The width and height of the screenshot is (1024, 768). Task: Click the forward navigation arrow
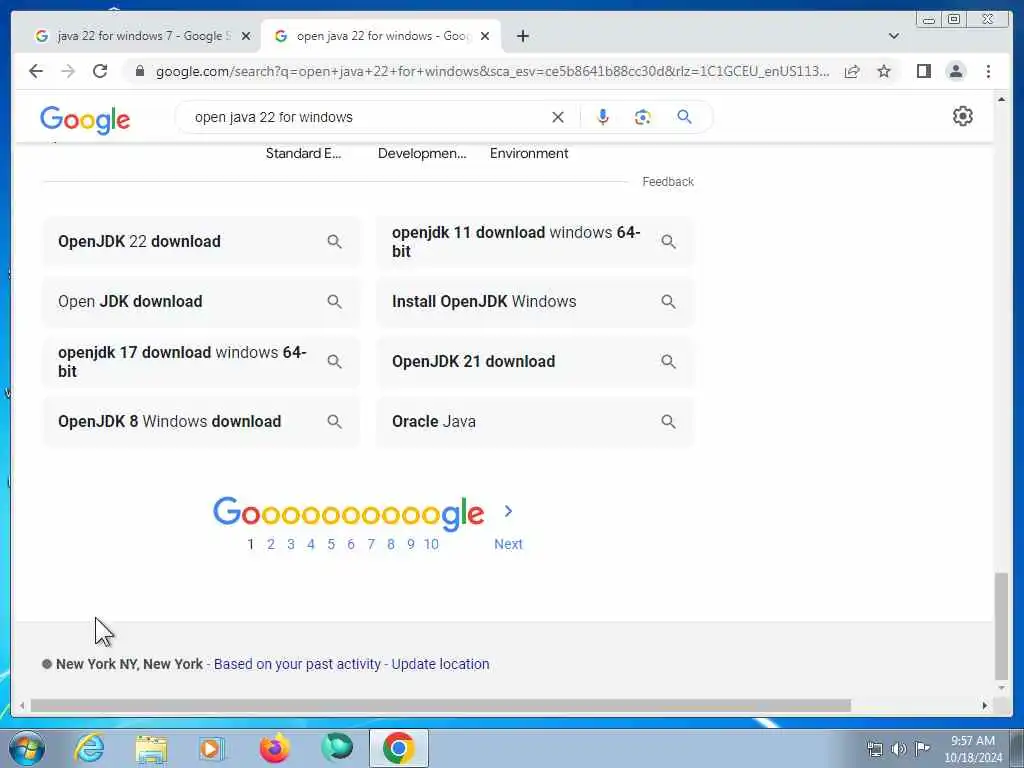(x=68, y=71)
